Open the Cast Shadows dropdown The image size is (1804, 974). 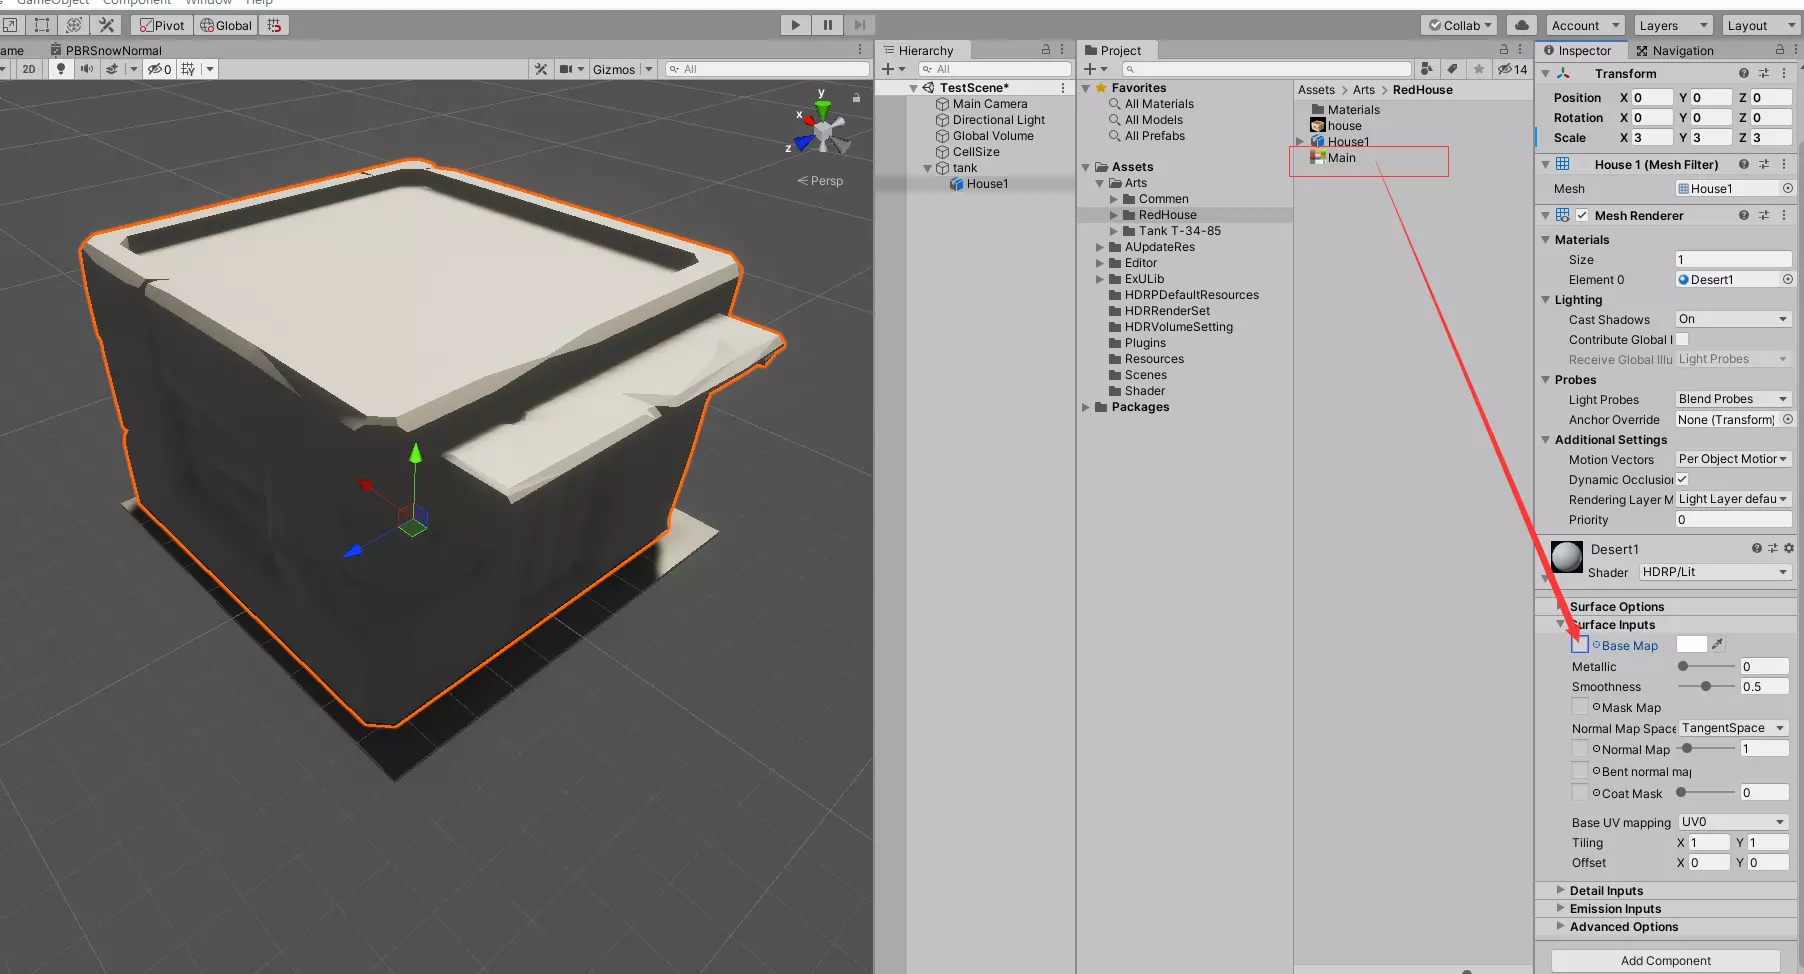(x=1732, y=319)
